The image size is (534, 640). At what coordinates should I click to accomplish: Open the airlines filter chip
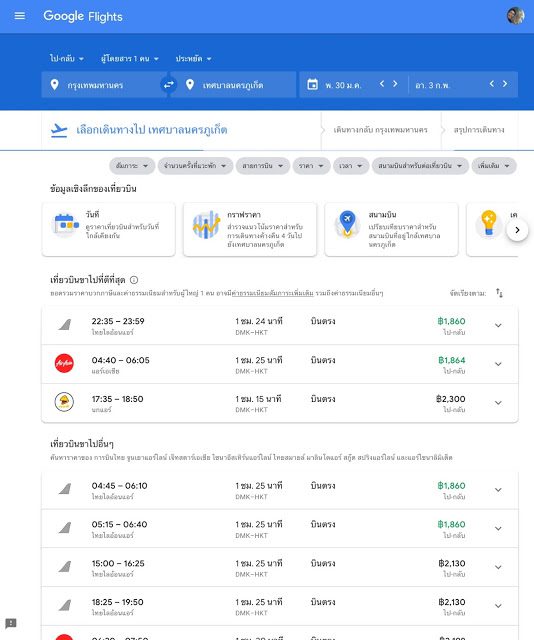[x=263, y=166]
